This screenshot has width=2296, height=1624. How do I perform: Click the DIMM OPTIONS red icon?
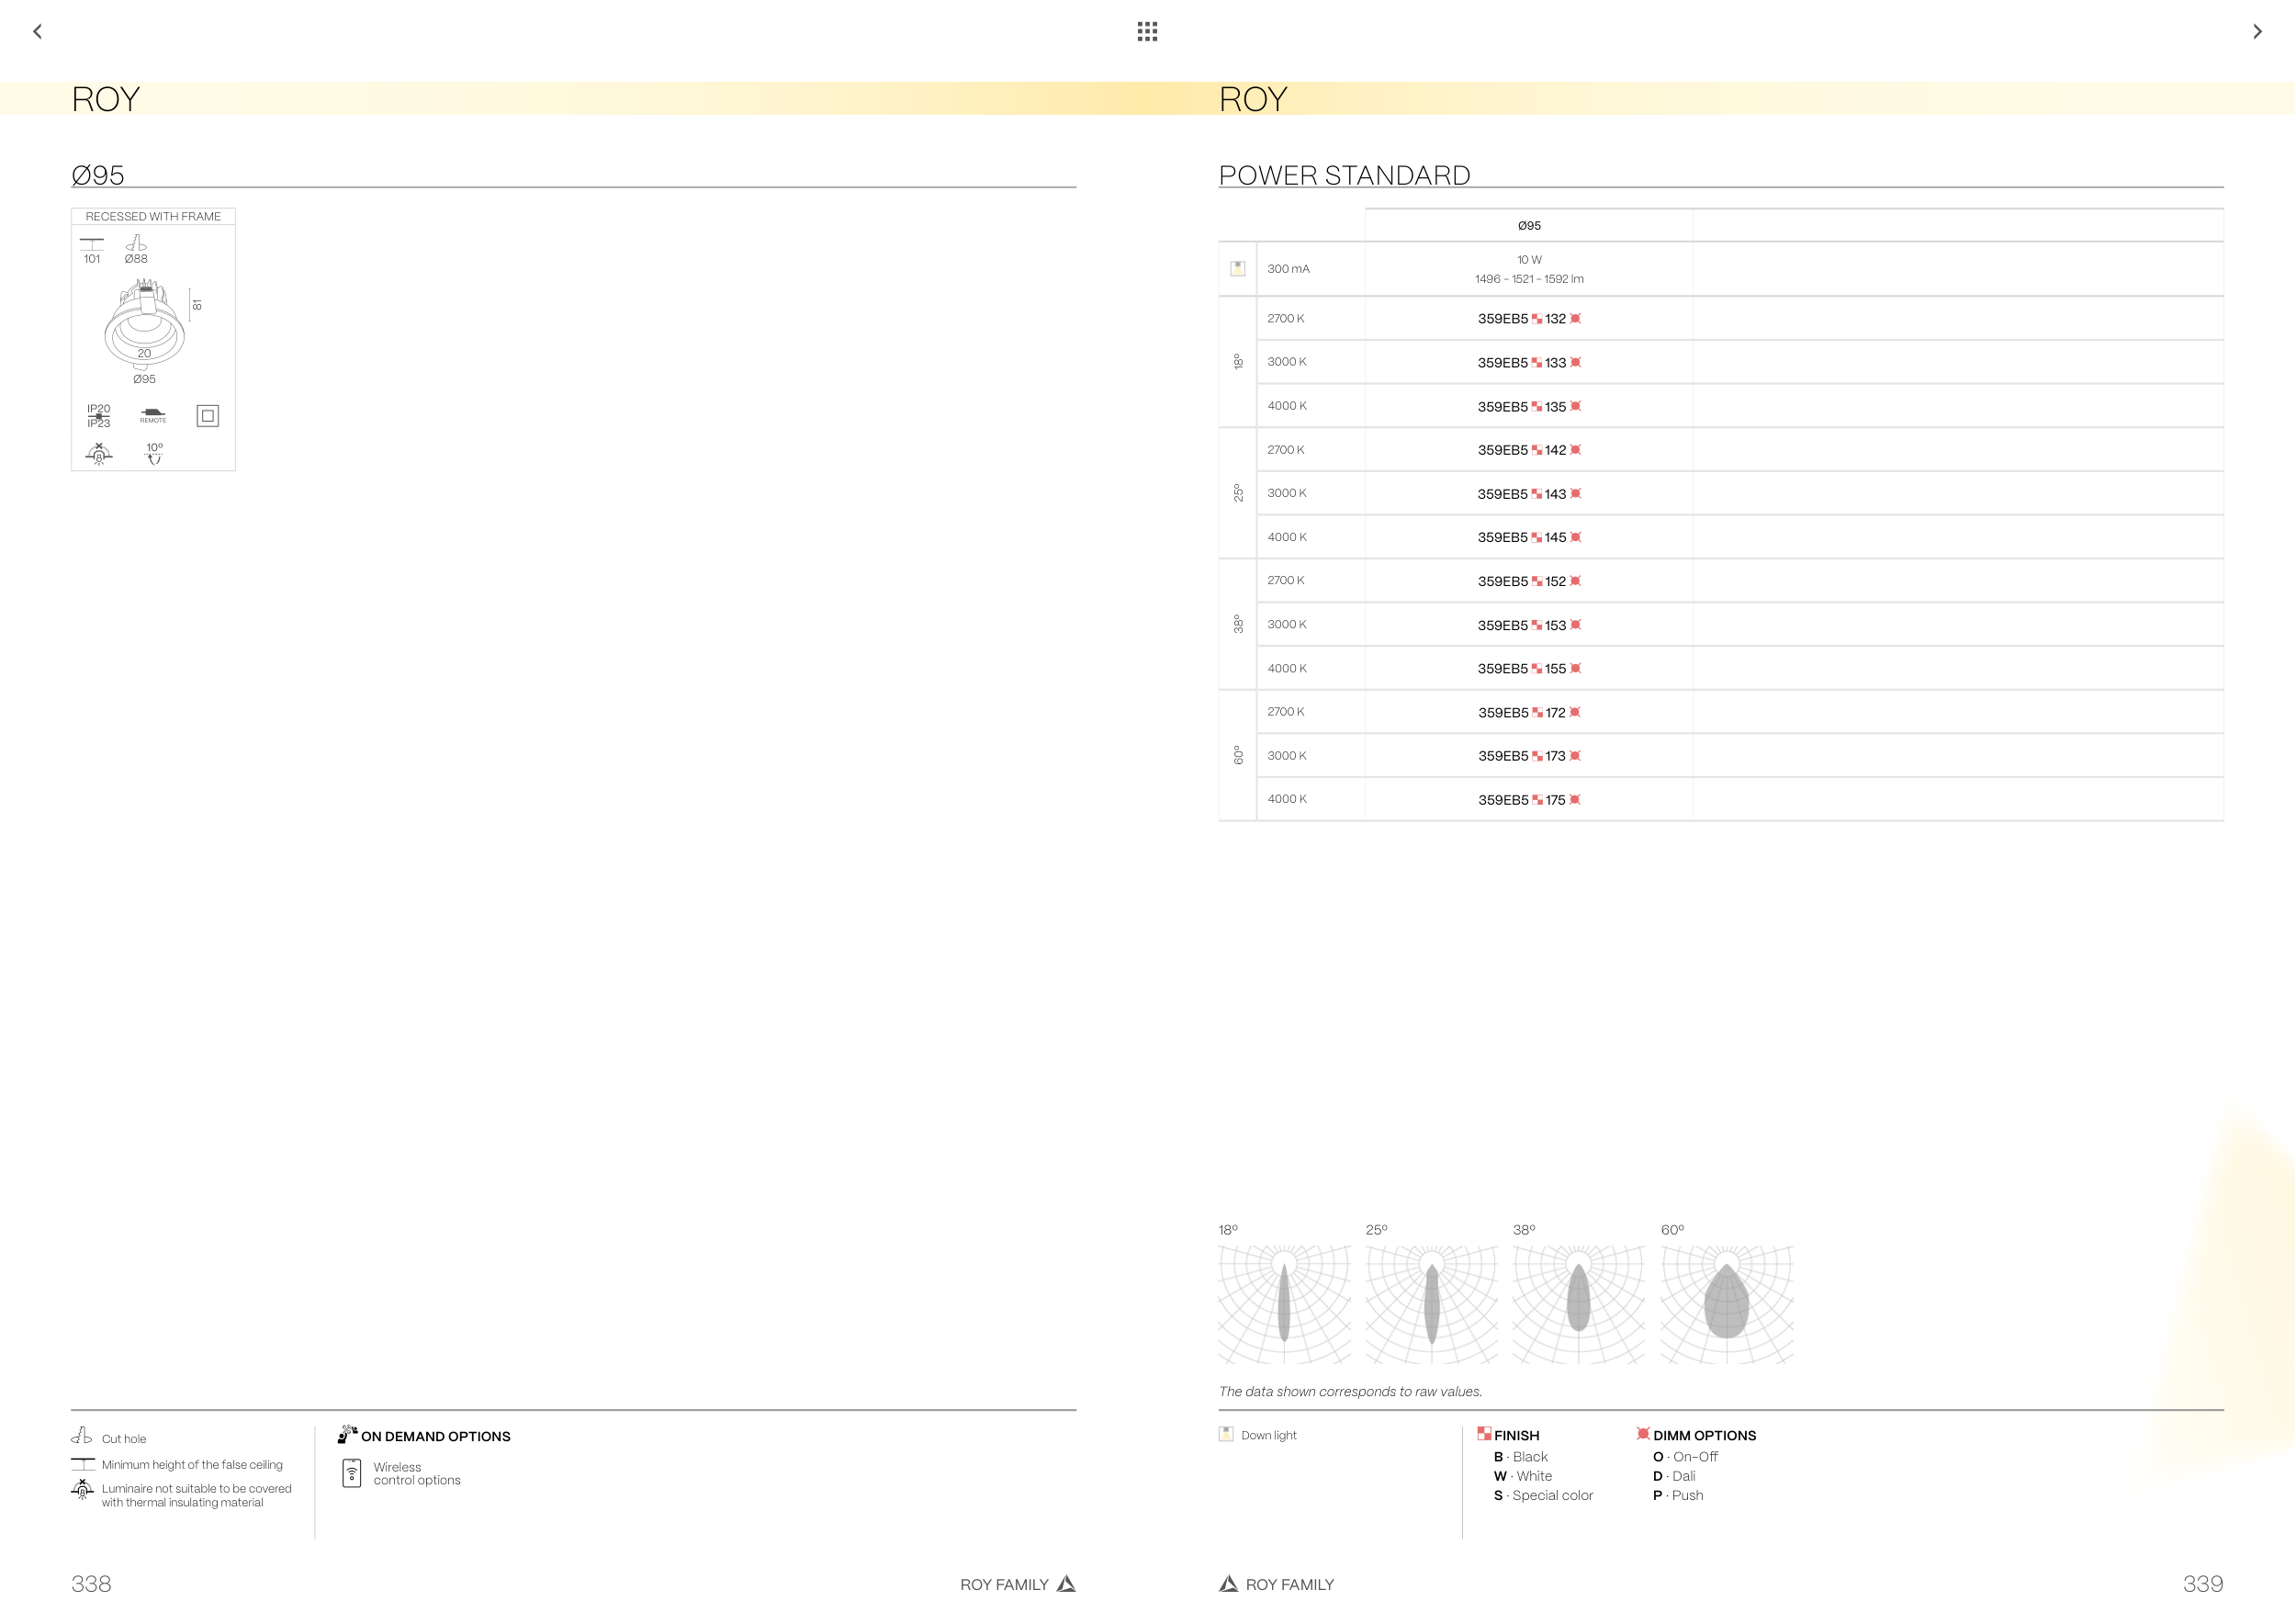[1643, 1434]
